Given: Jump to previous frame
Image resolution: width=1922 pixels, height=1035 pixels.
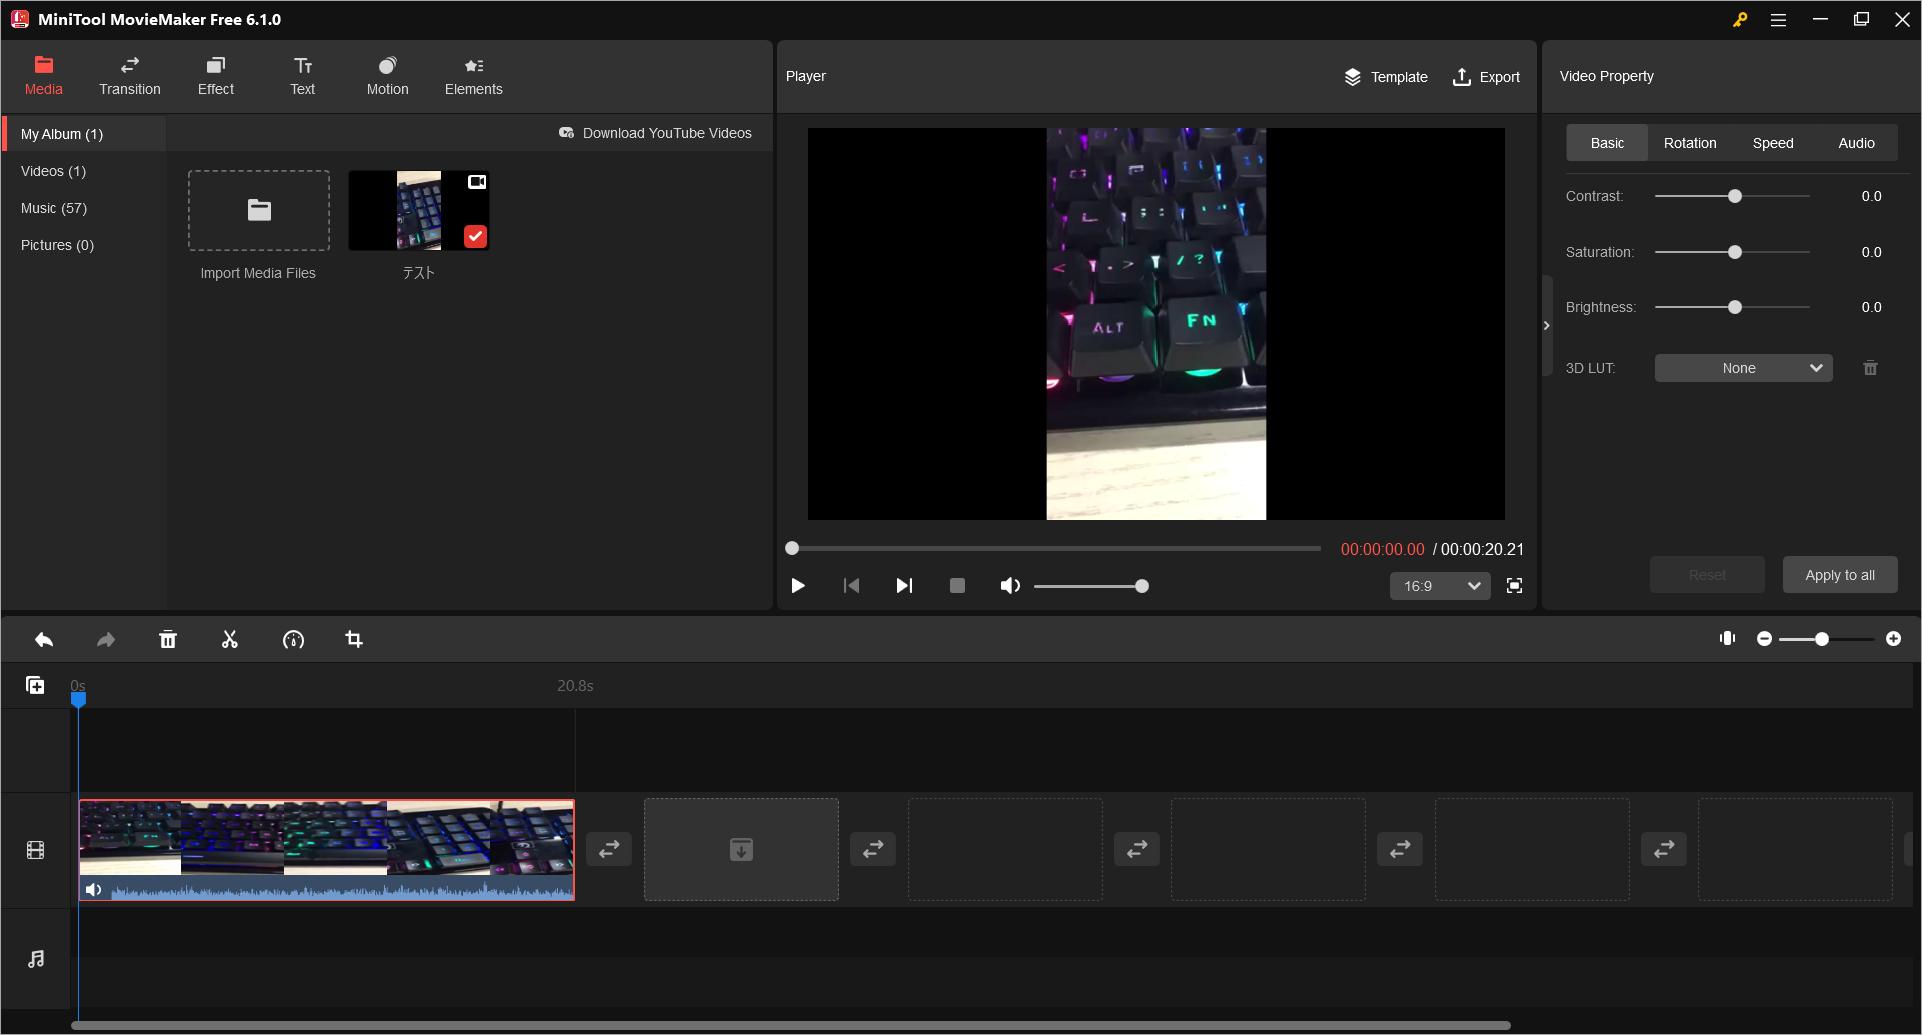Looking at the screenshot, I should point(851,586).
